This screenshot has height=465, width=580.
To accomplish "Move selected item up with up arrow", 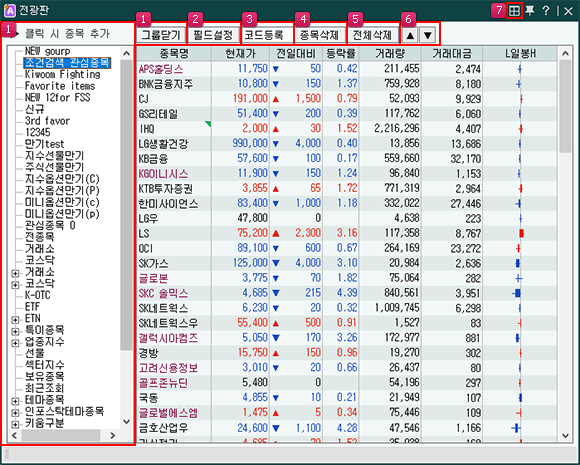I will click(x=410, y=36).
